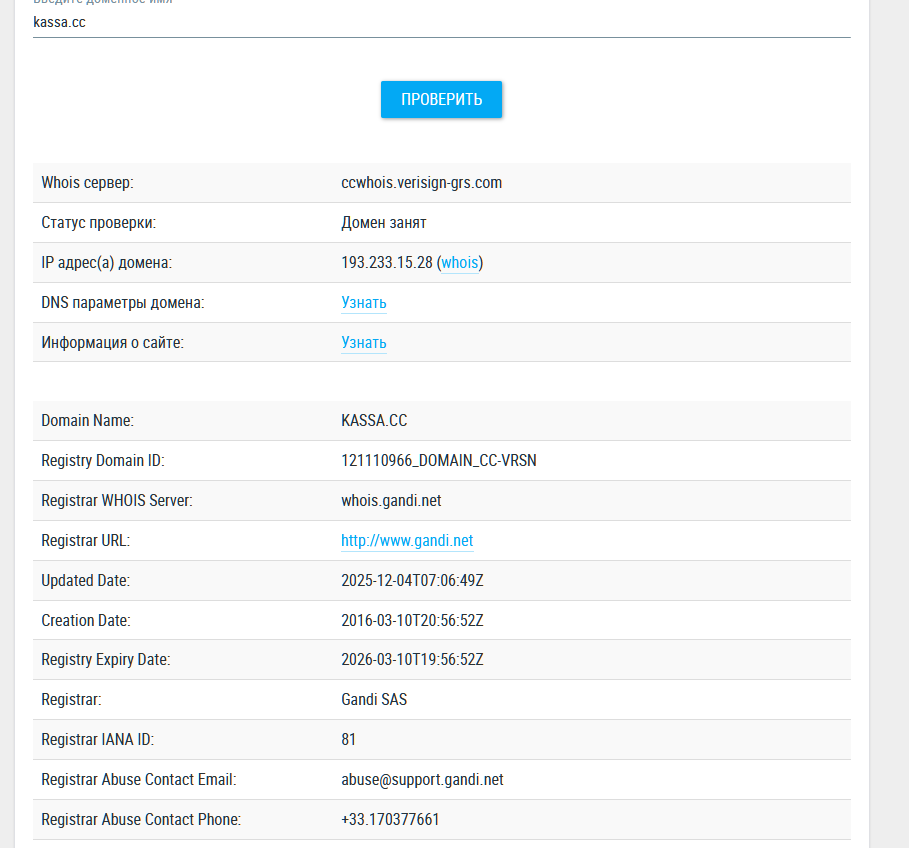
Task: Click the abuse phone number +33.170377661
Action: point(390,820)
